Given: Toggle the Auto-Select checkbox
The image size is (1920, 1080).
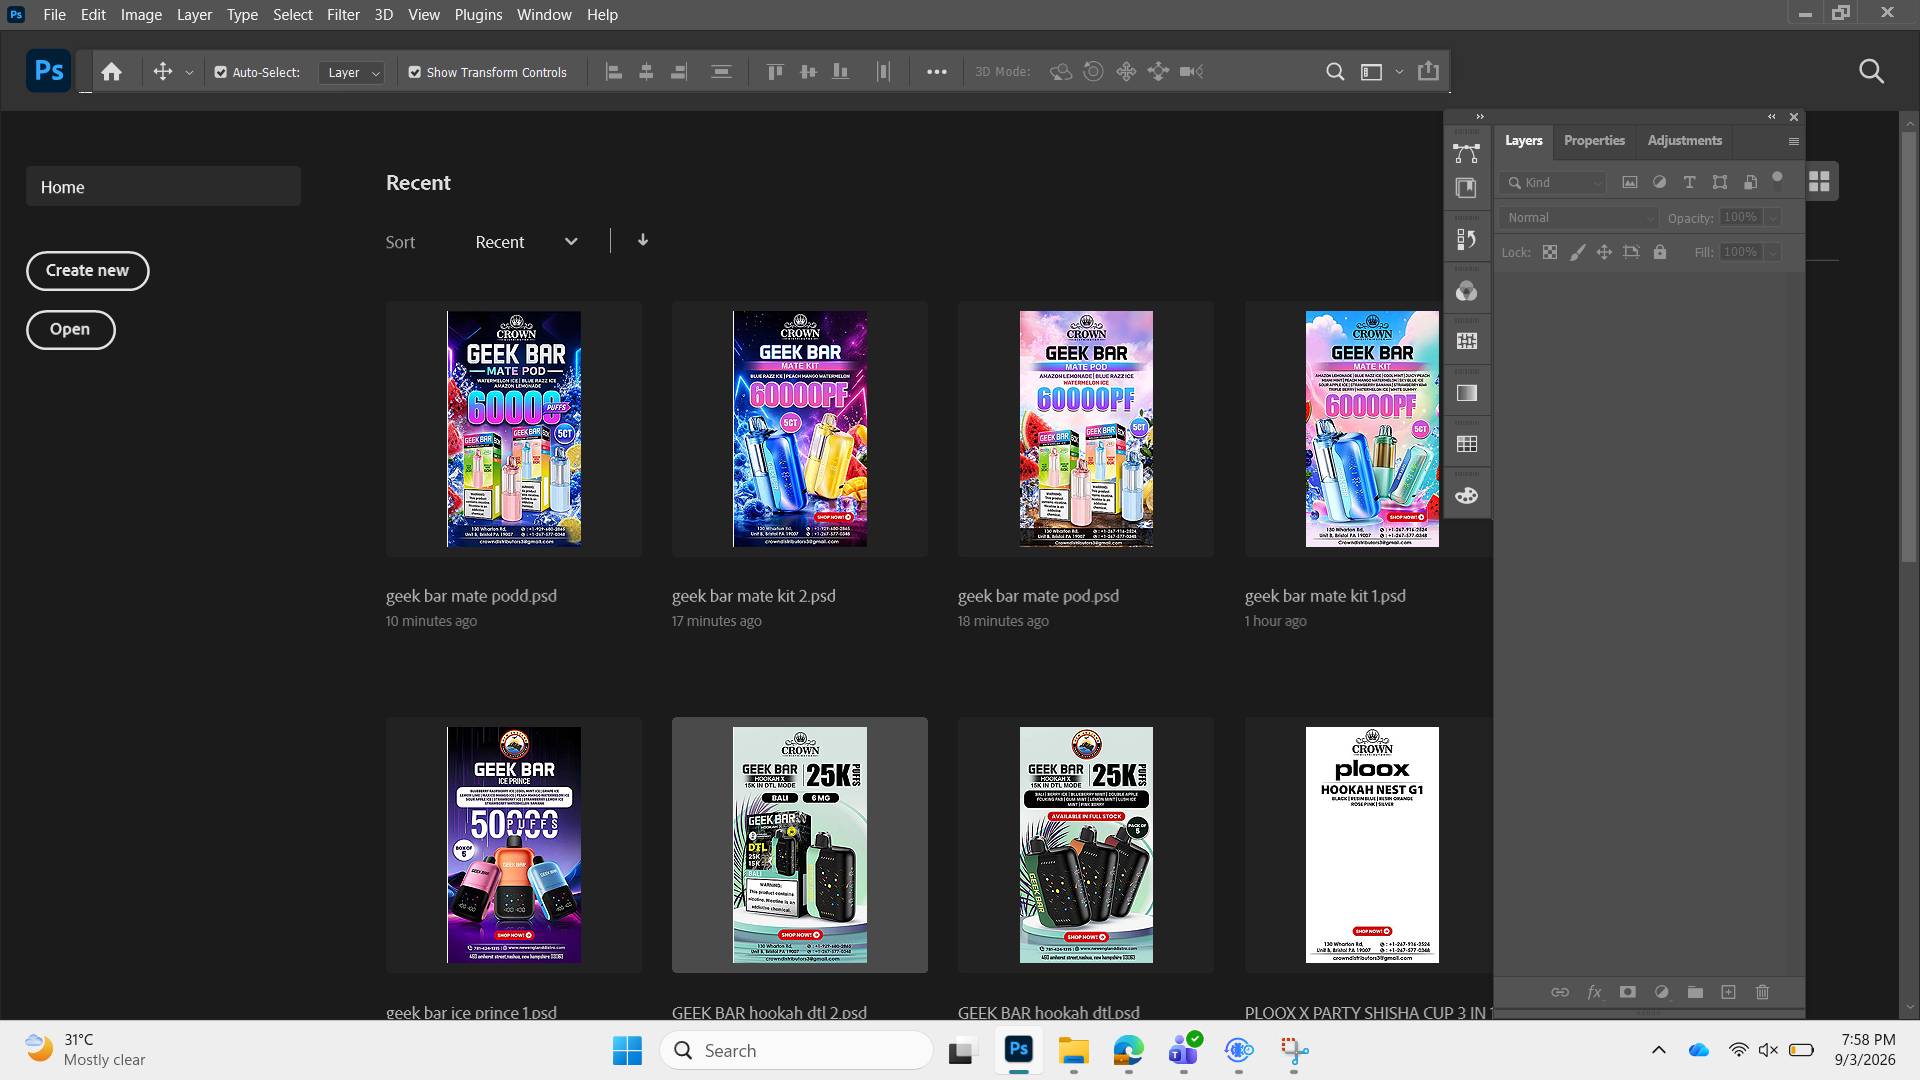Looking at the screenshot, I should pyautogui.click(x=221, y=72).
